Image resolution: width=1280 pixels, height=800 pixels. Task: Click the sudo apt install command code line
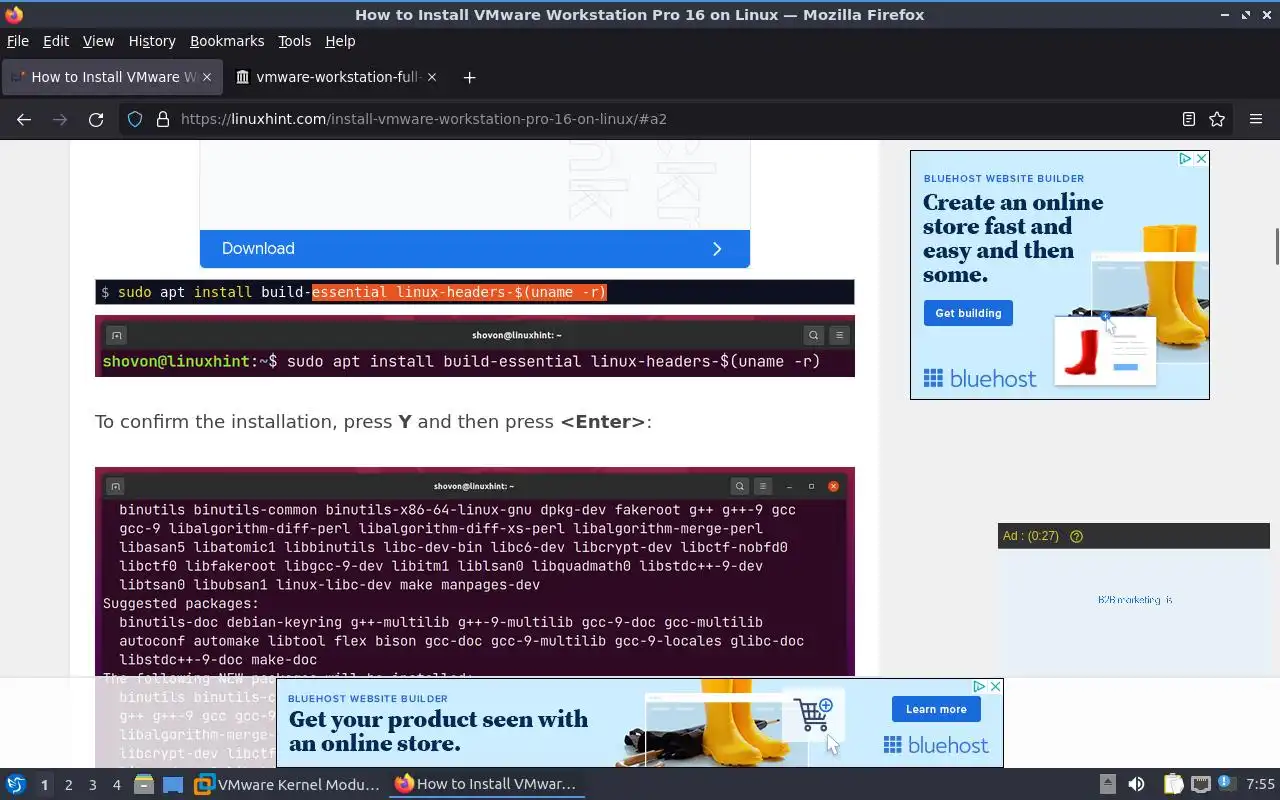point(475,292)
